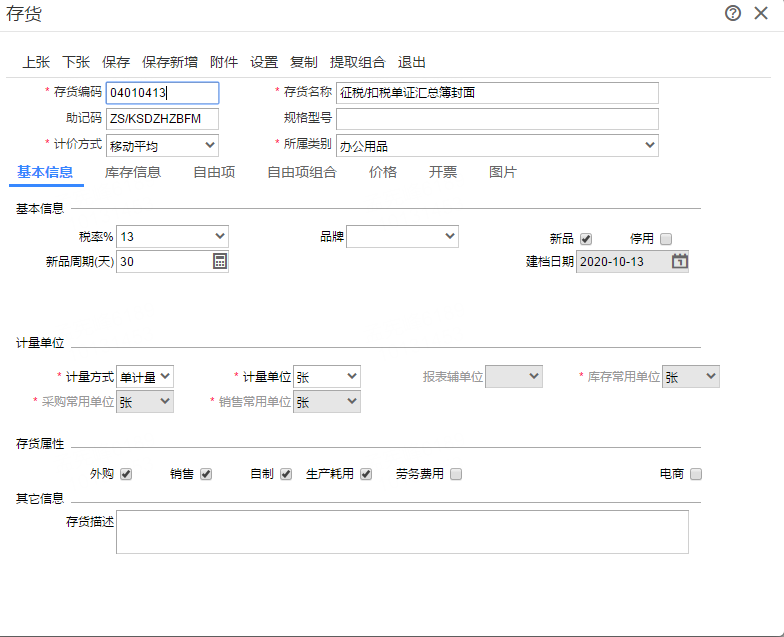
Task: Open the help question mark icon
Action: [732, 13]
